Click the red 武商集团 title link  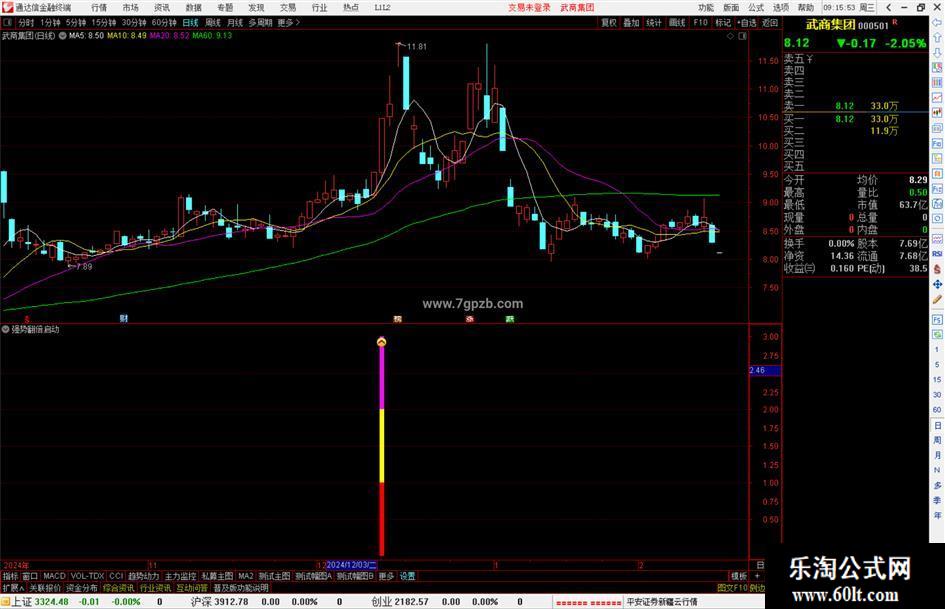(577, 7)
